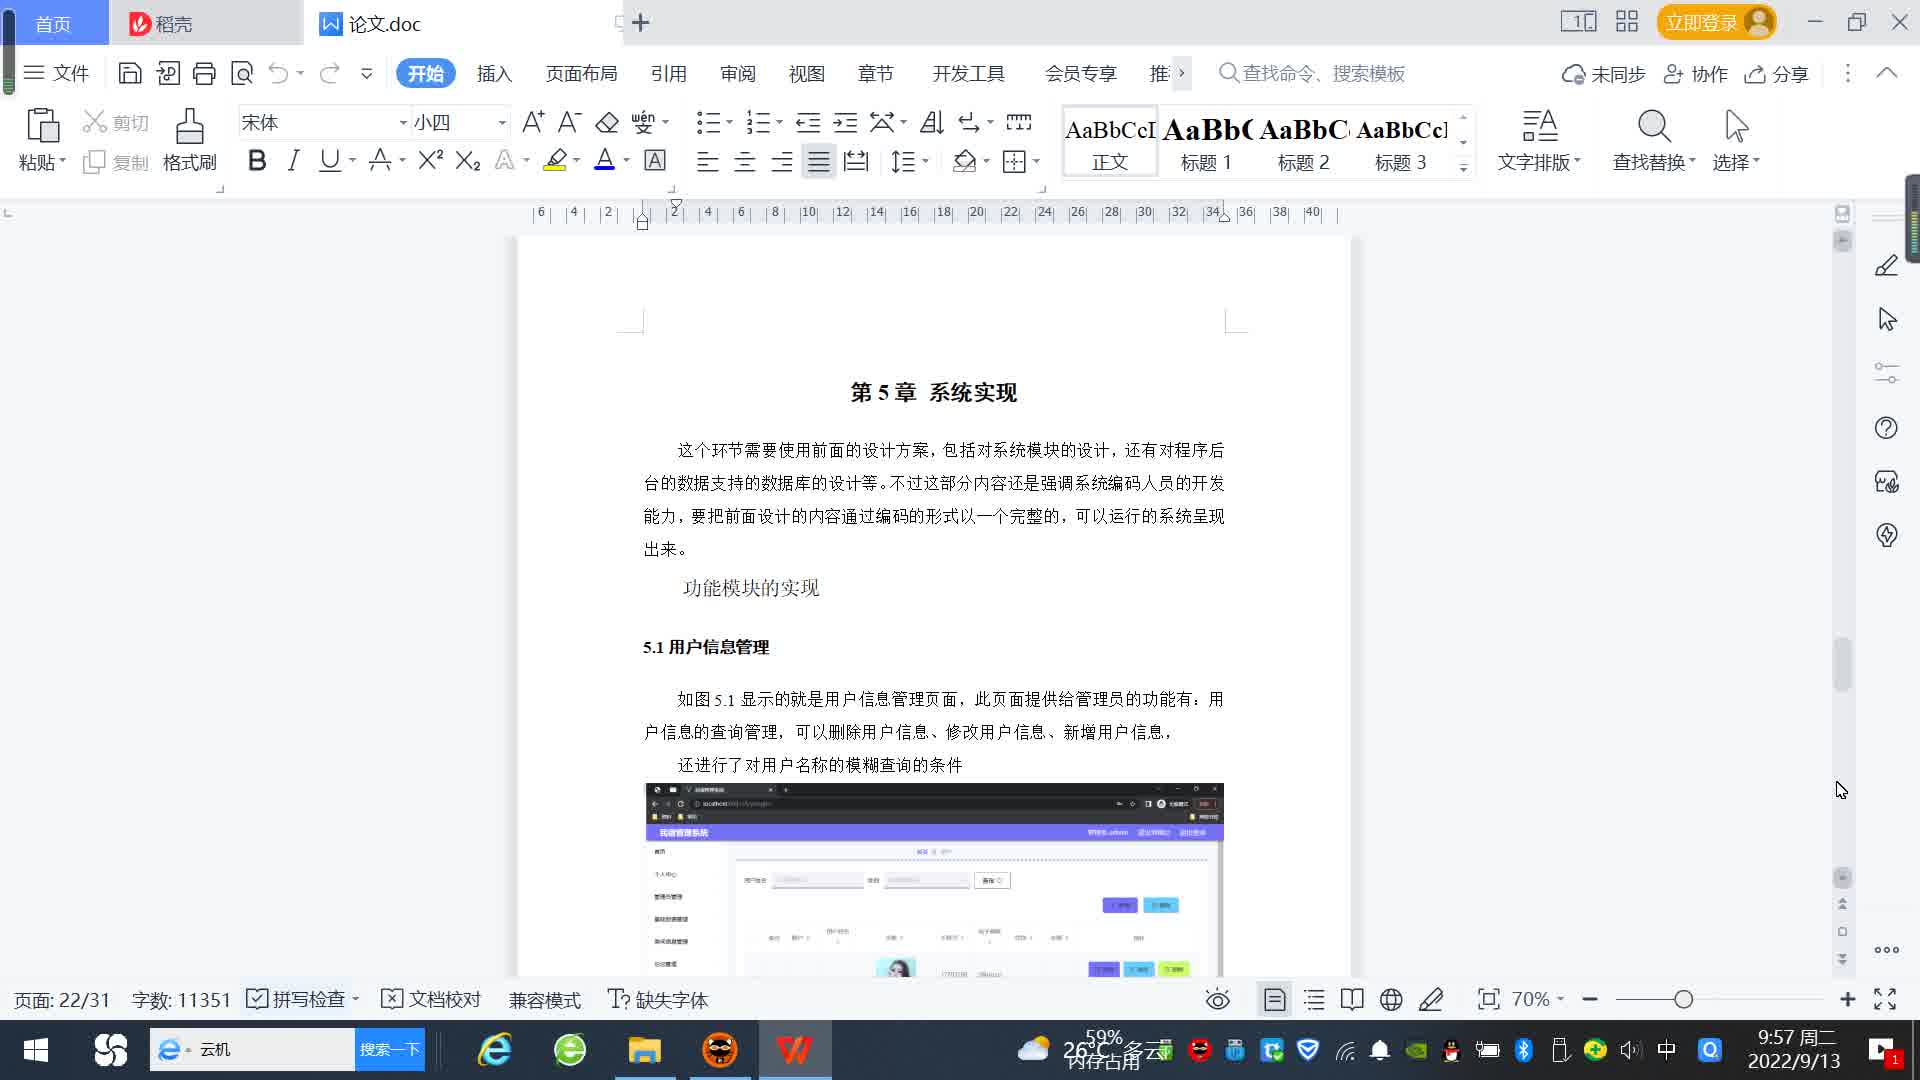Click the Text Layout icon
This screenshot has width=1920, height=1080.
click(x=1539, y=126)
